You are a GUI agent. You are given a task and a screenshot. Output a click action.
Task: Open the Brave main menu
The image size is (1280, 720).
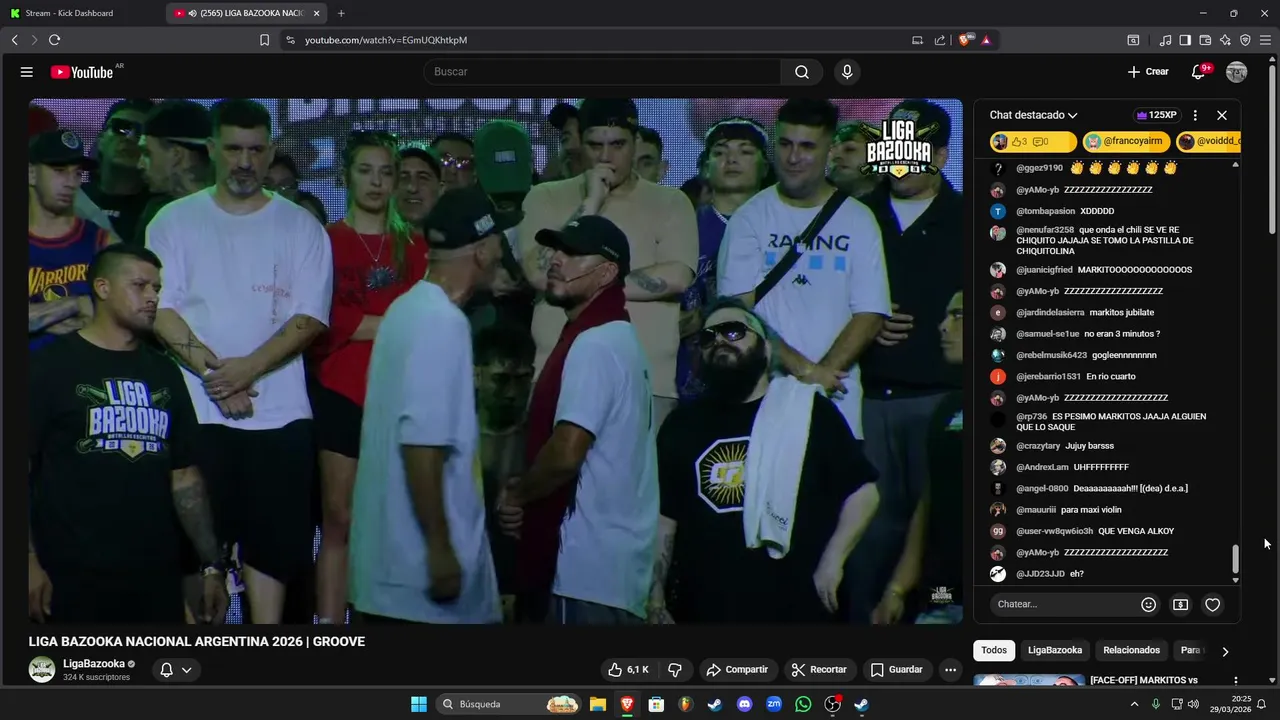(1266, 40)
